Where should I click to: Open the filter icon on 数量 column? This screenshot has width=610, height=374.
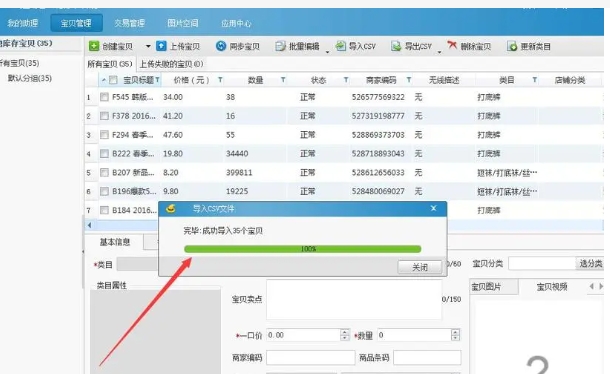[x=283, y=80]
